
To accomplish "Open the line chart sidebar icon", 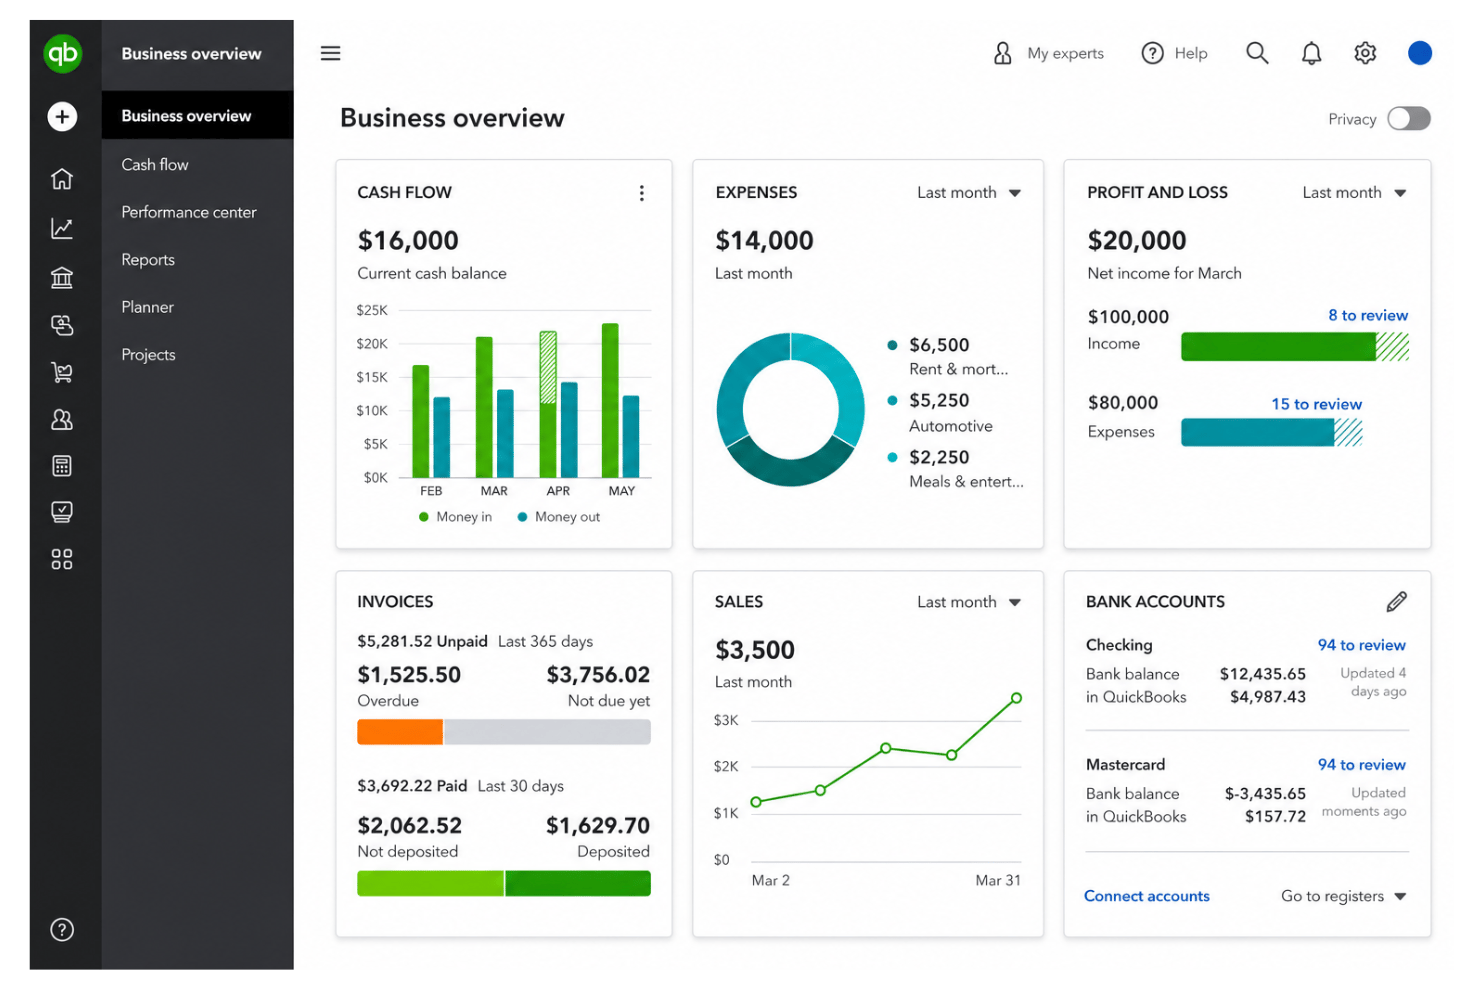I will 62,229.
